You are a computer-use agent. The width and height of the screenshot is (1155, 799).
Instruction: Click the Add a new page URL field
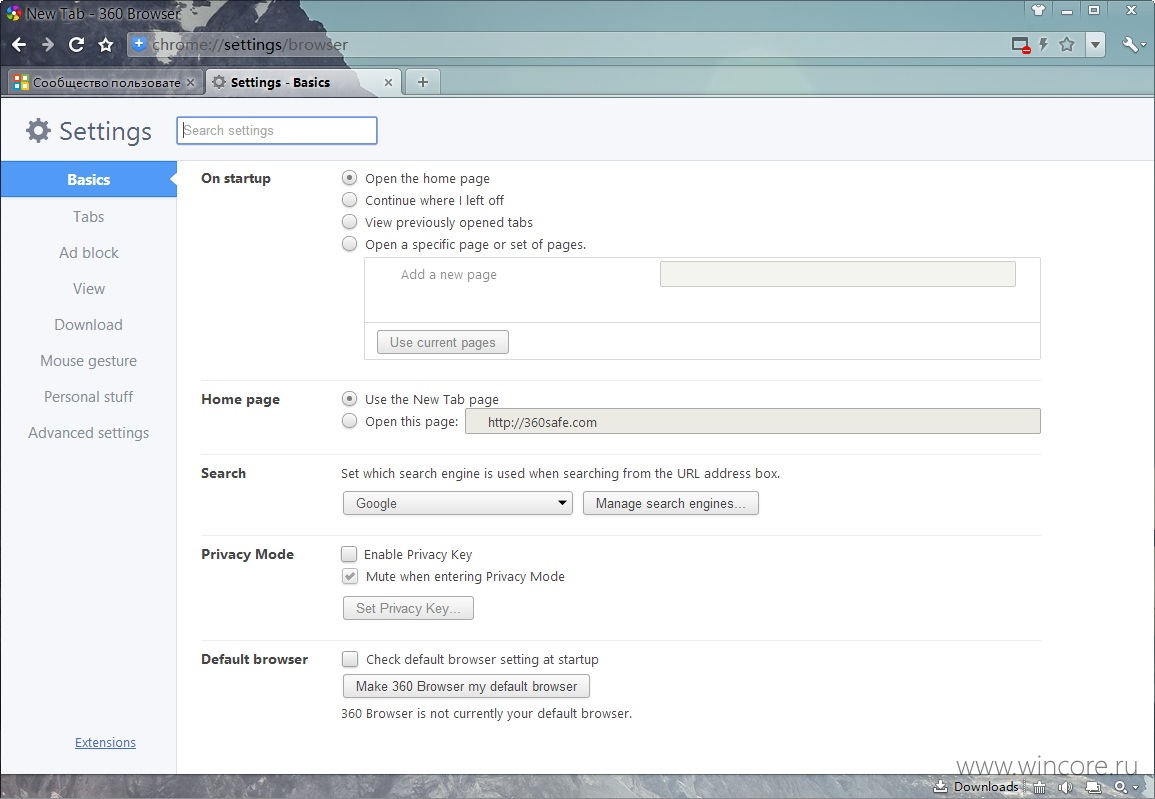pyautogui.click(x=838, y=274)
